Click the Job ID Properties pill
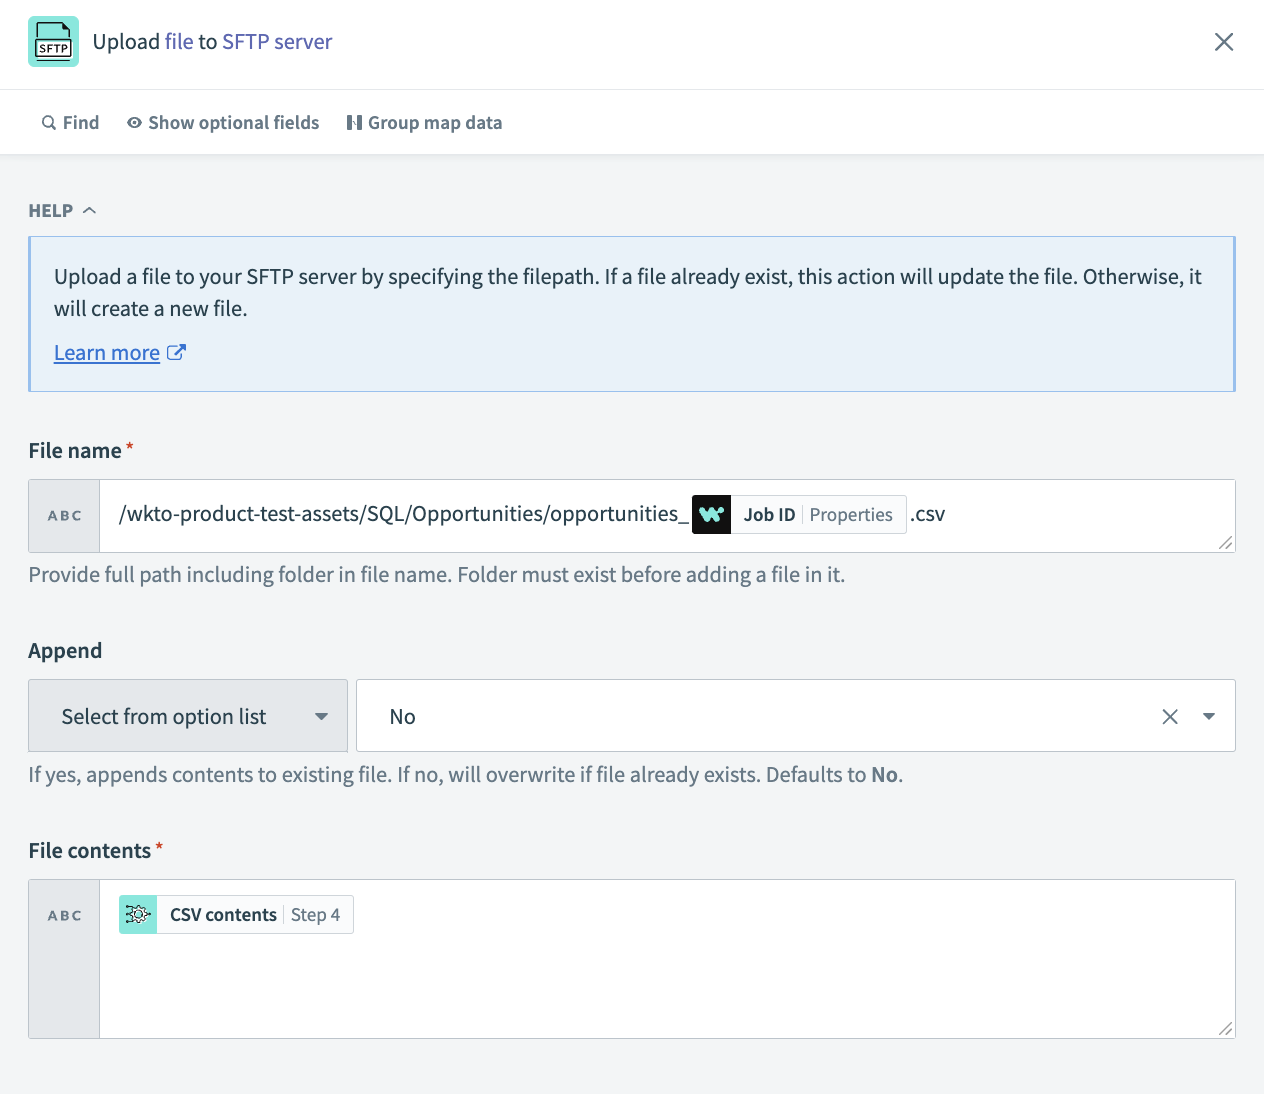This screenshot has width=1264, height=1094. tap(818, 514)
